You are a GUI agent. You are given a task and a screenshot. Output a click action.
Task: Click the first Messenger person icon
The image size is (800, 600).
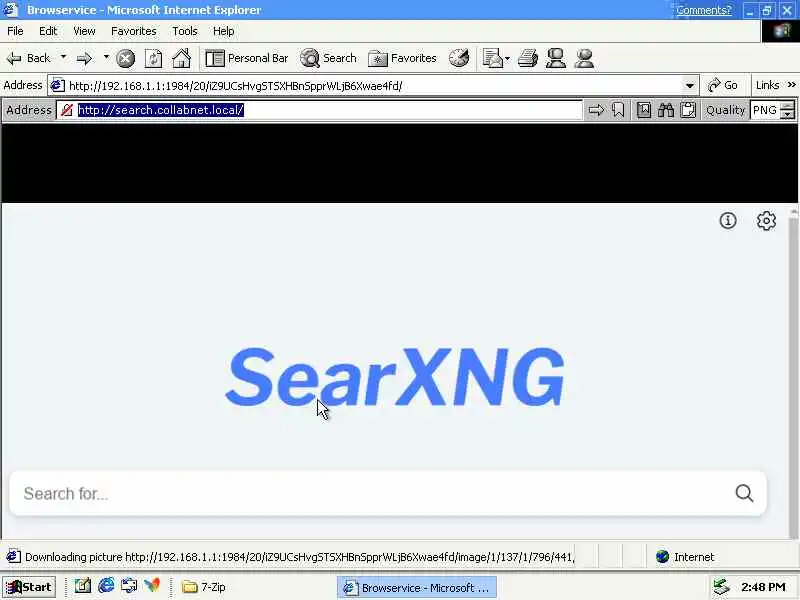point(556,58)
